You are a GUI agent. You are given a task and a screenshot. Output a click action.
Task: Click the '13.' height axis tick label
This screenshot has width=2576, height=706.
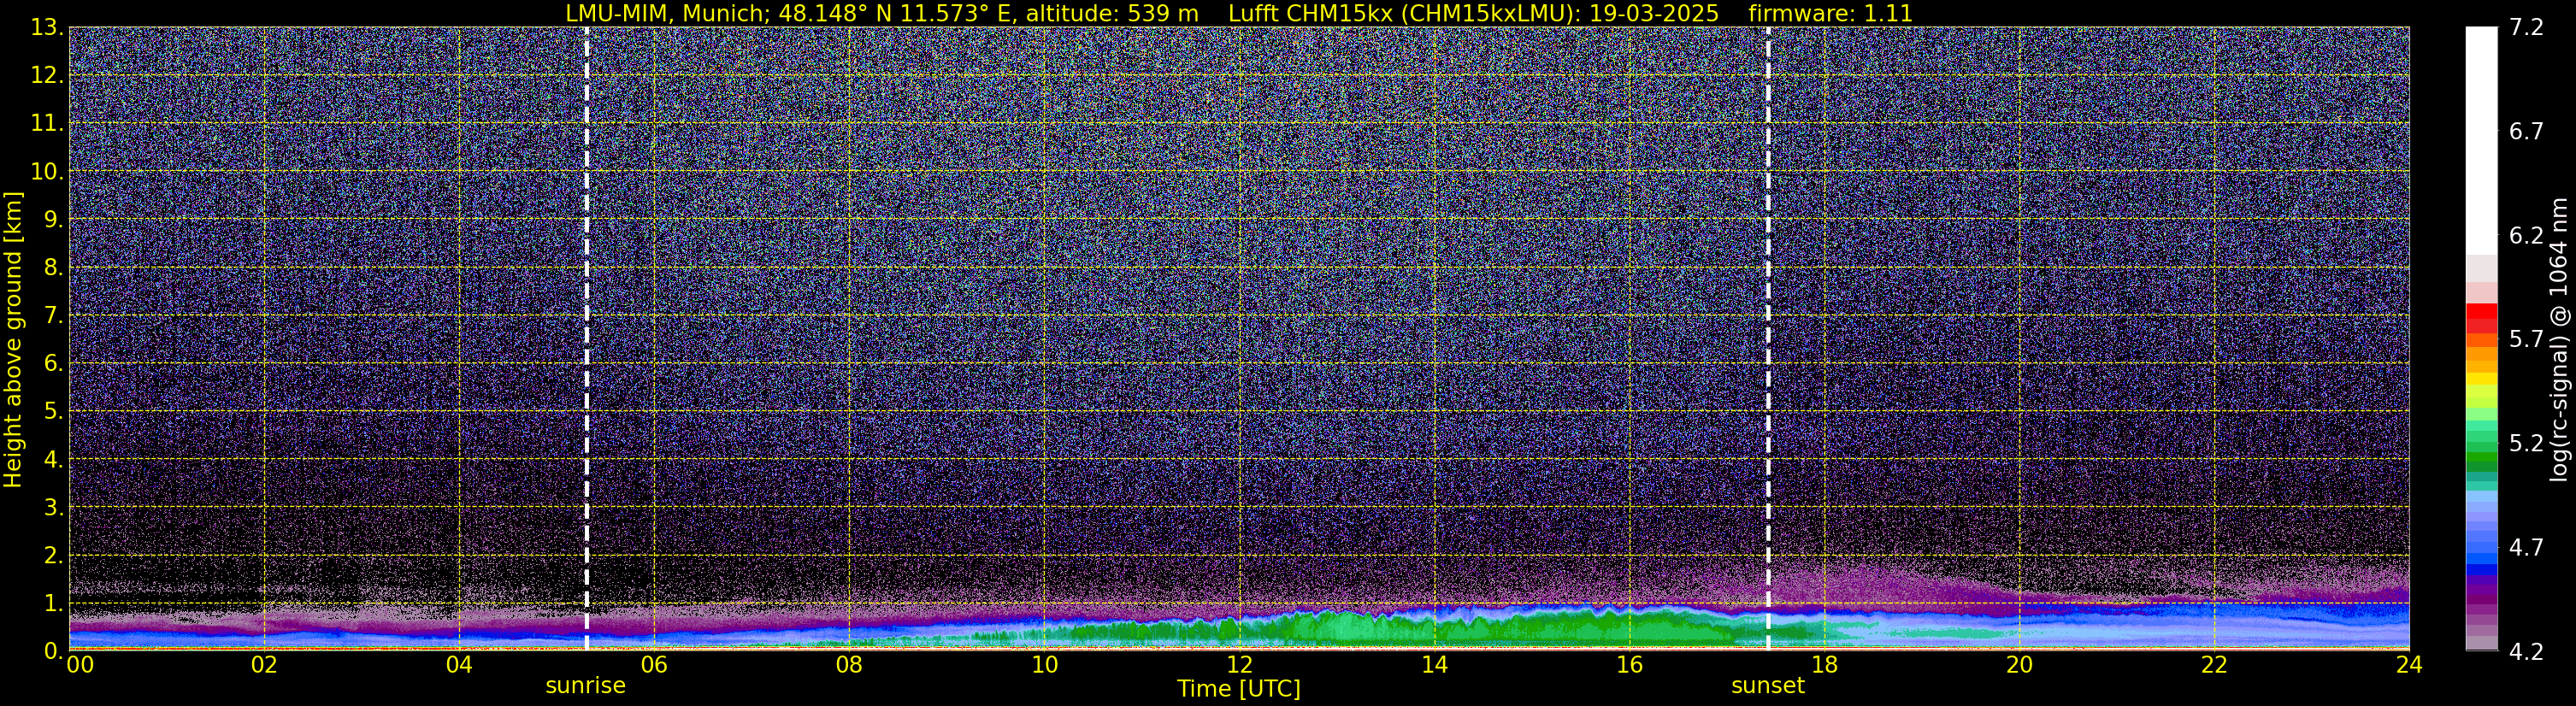click(x=46, y=28)
